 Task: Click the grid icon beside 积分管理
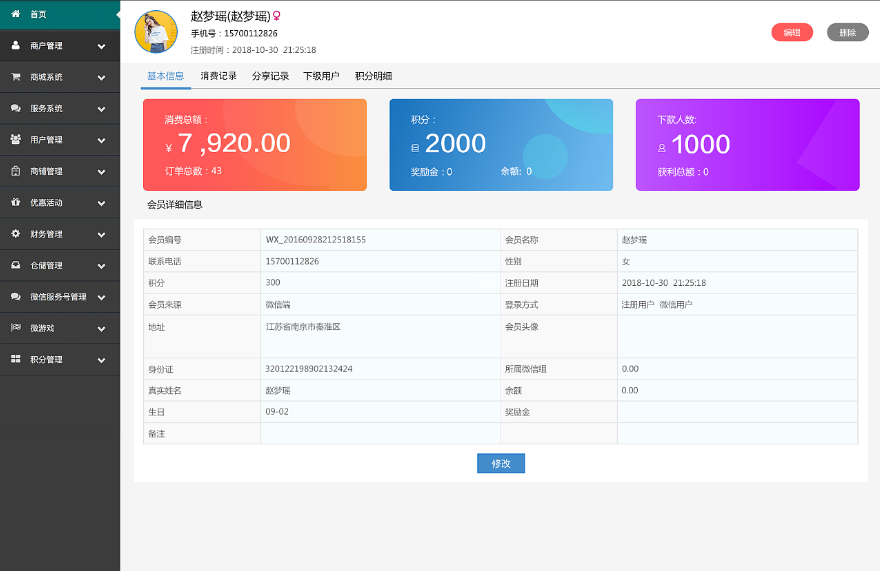[16, 359]
